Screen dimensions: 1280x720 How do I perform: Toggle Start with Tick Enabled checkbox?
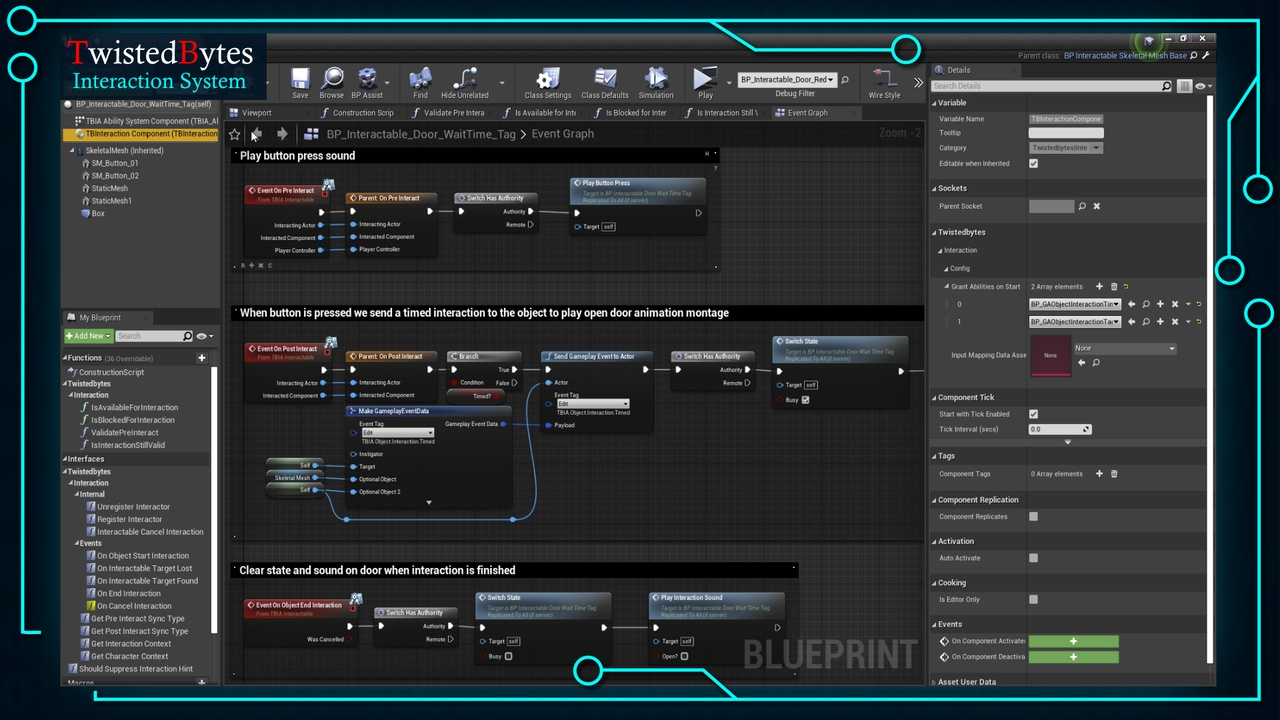coord(1033,414)
